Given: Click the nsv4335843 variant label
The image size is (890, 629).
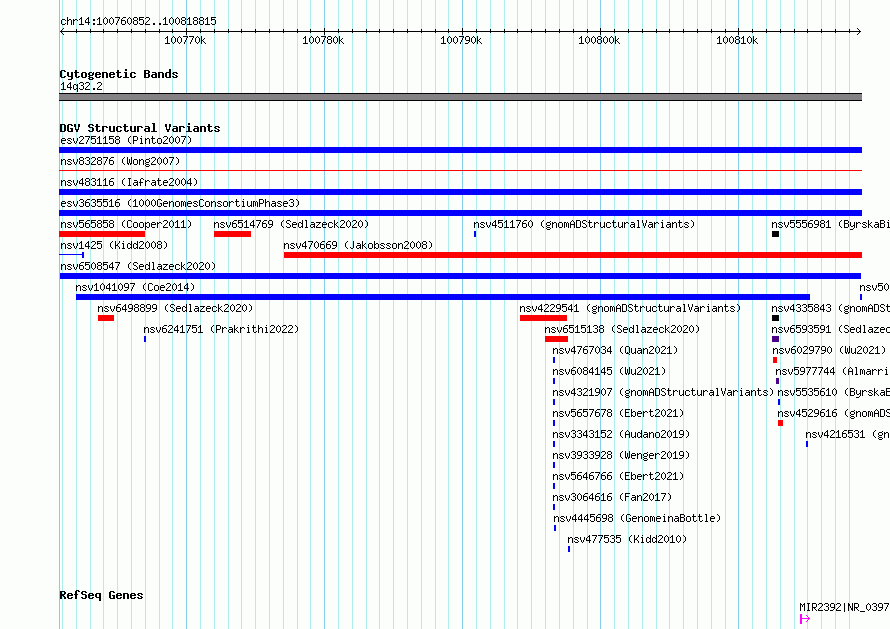Looking at the screenshot, I should (830, 308).
